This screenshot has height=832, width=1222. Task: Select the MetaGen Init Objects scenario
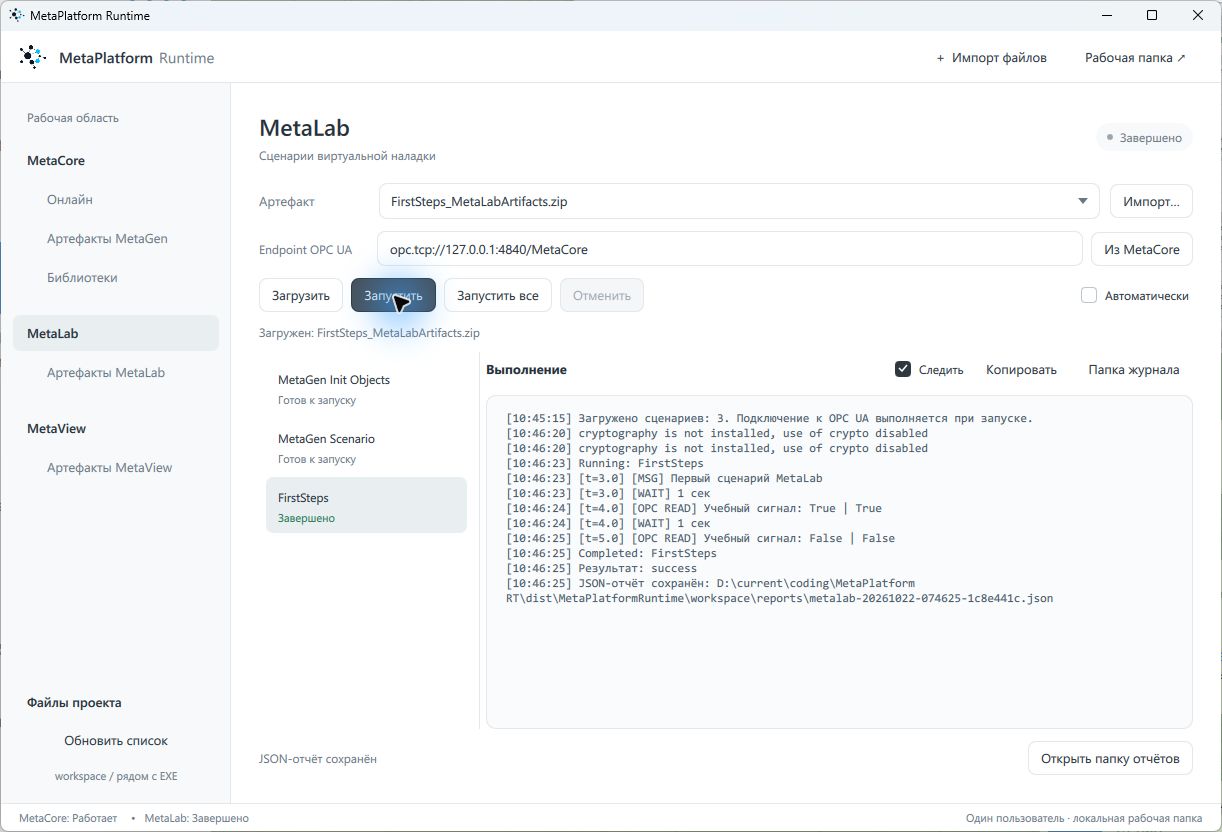click(366, 389)
